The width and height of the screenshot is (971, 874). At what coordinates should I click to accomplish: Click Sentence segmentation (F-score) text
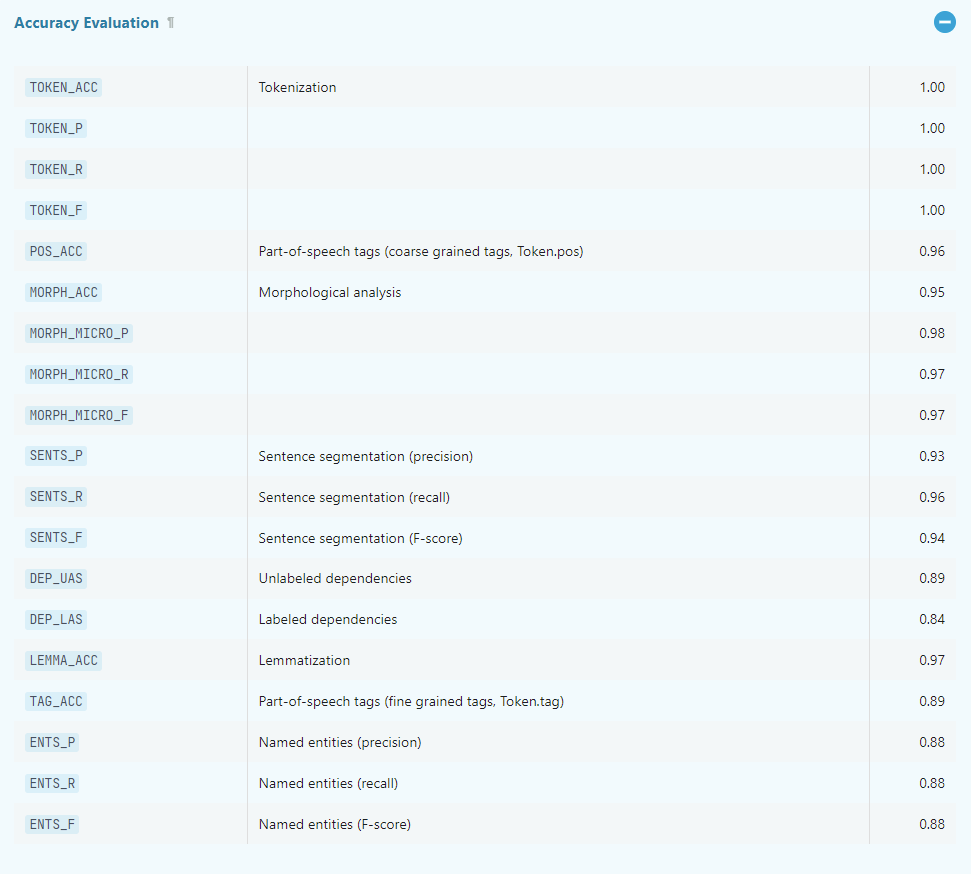[360, 538]
